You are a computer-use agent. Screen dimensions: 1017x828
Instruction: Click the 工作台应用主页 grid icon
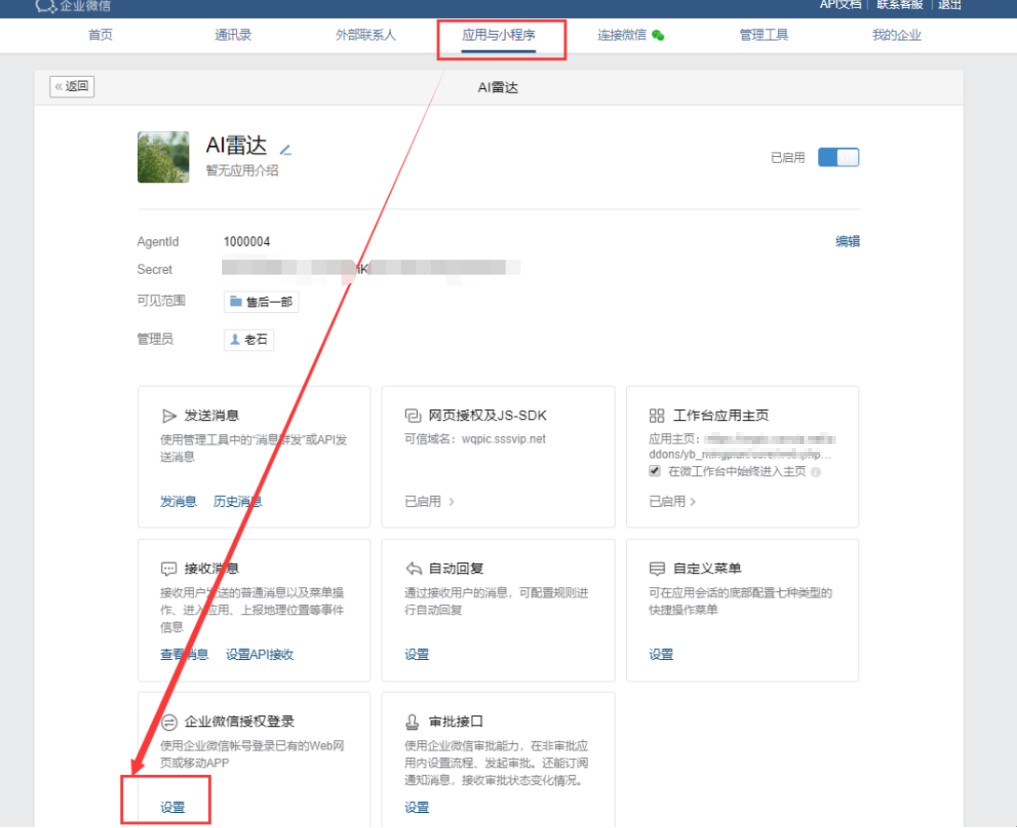[x=657, y=416]
